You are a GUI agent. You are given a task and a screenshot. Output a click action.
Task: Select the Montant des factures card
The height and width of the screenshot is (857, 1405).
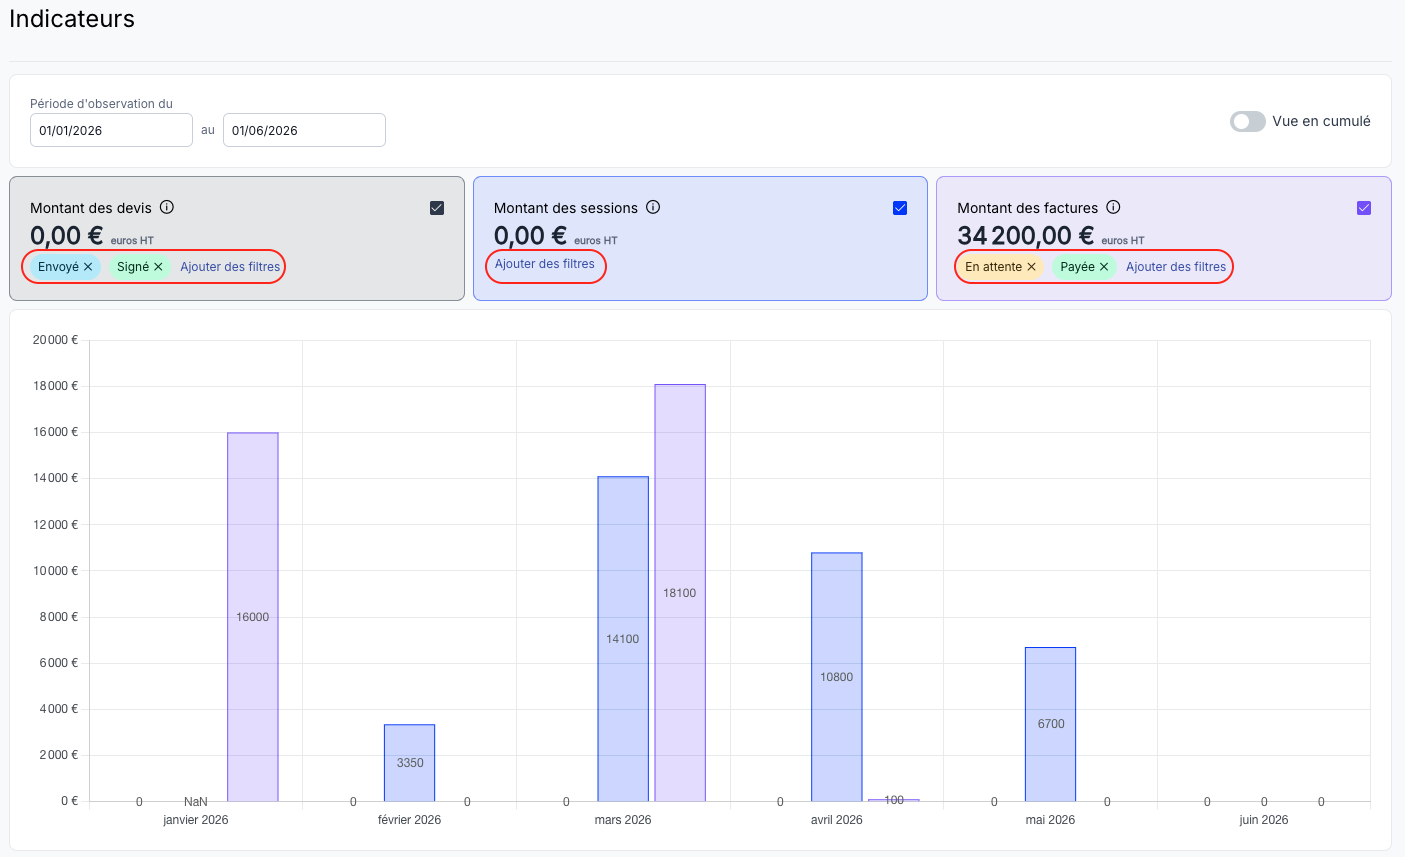(1164, 238)
